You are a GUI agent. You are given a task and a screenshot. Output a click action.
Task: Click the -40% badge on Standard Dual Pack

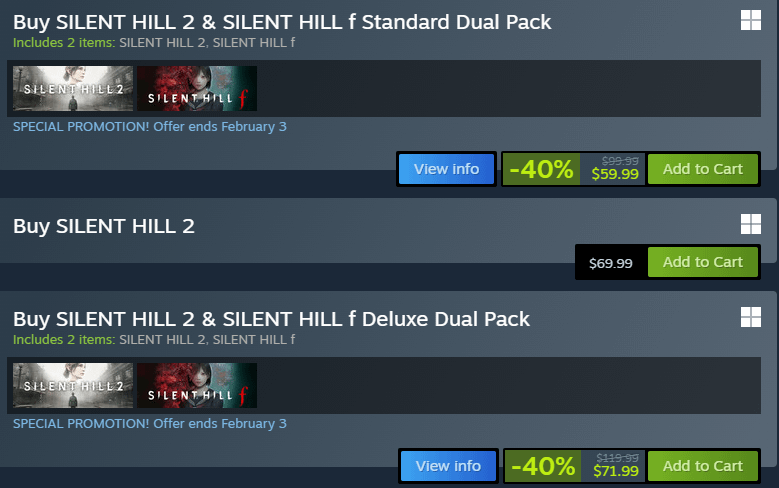click(x=541, y=170)
